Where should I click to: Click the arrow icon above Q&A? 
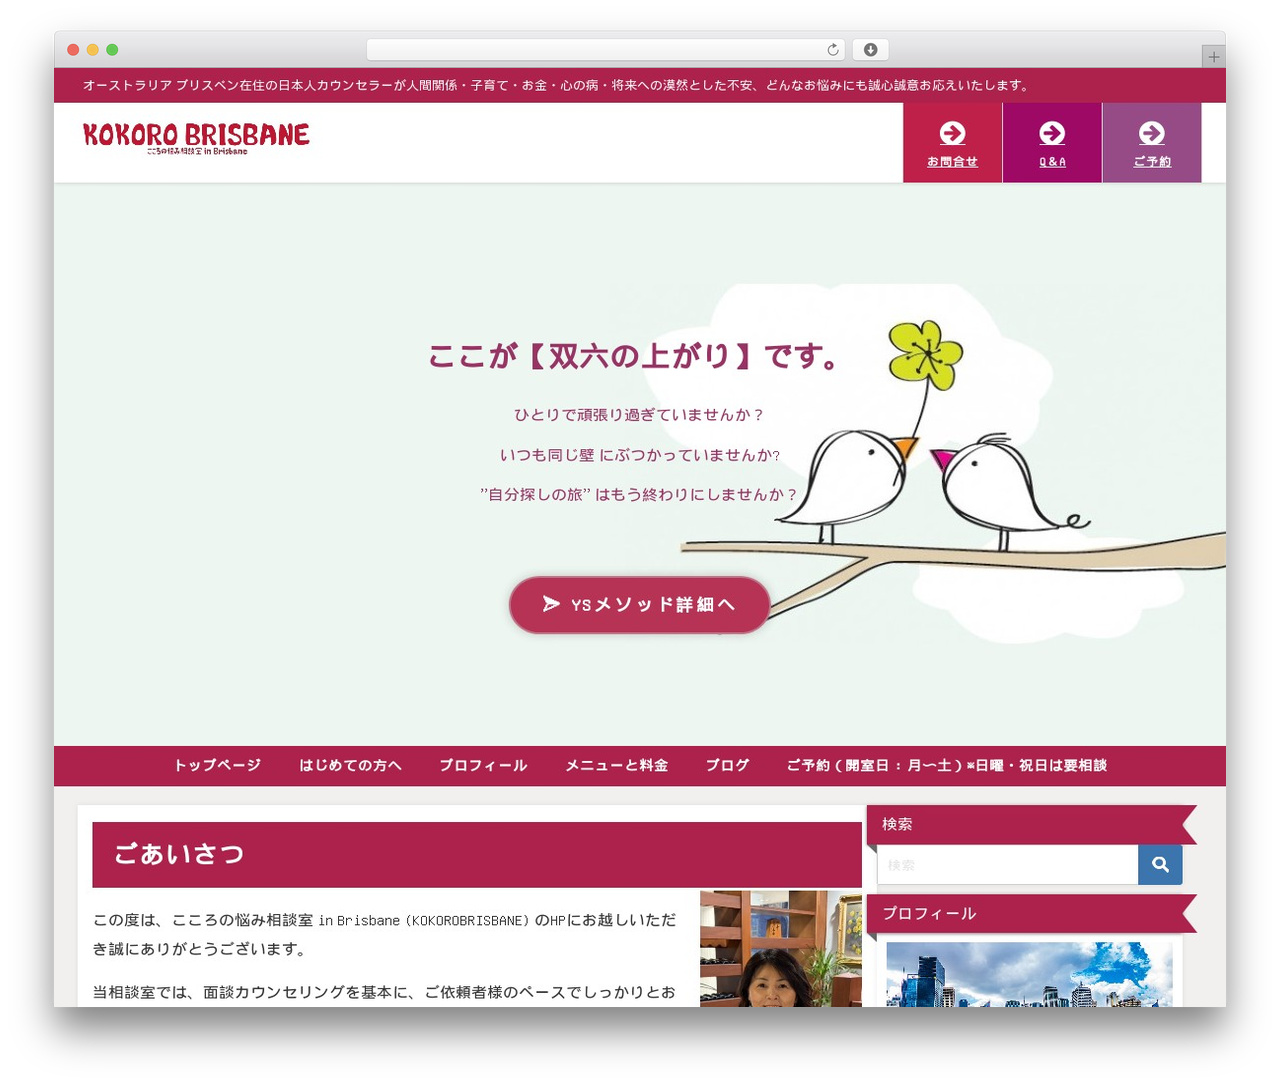(x=1052, y=133)
